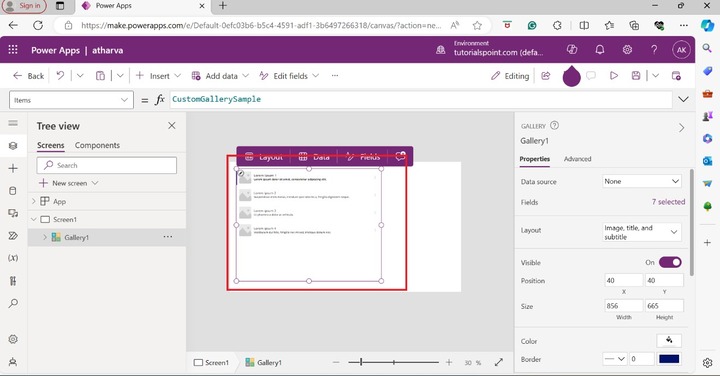Toggle the hamburger menu in left rail
Screen dimensions: 720x376
click(x=13, y=123)
